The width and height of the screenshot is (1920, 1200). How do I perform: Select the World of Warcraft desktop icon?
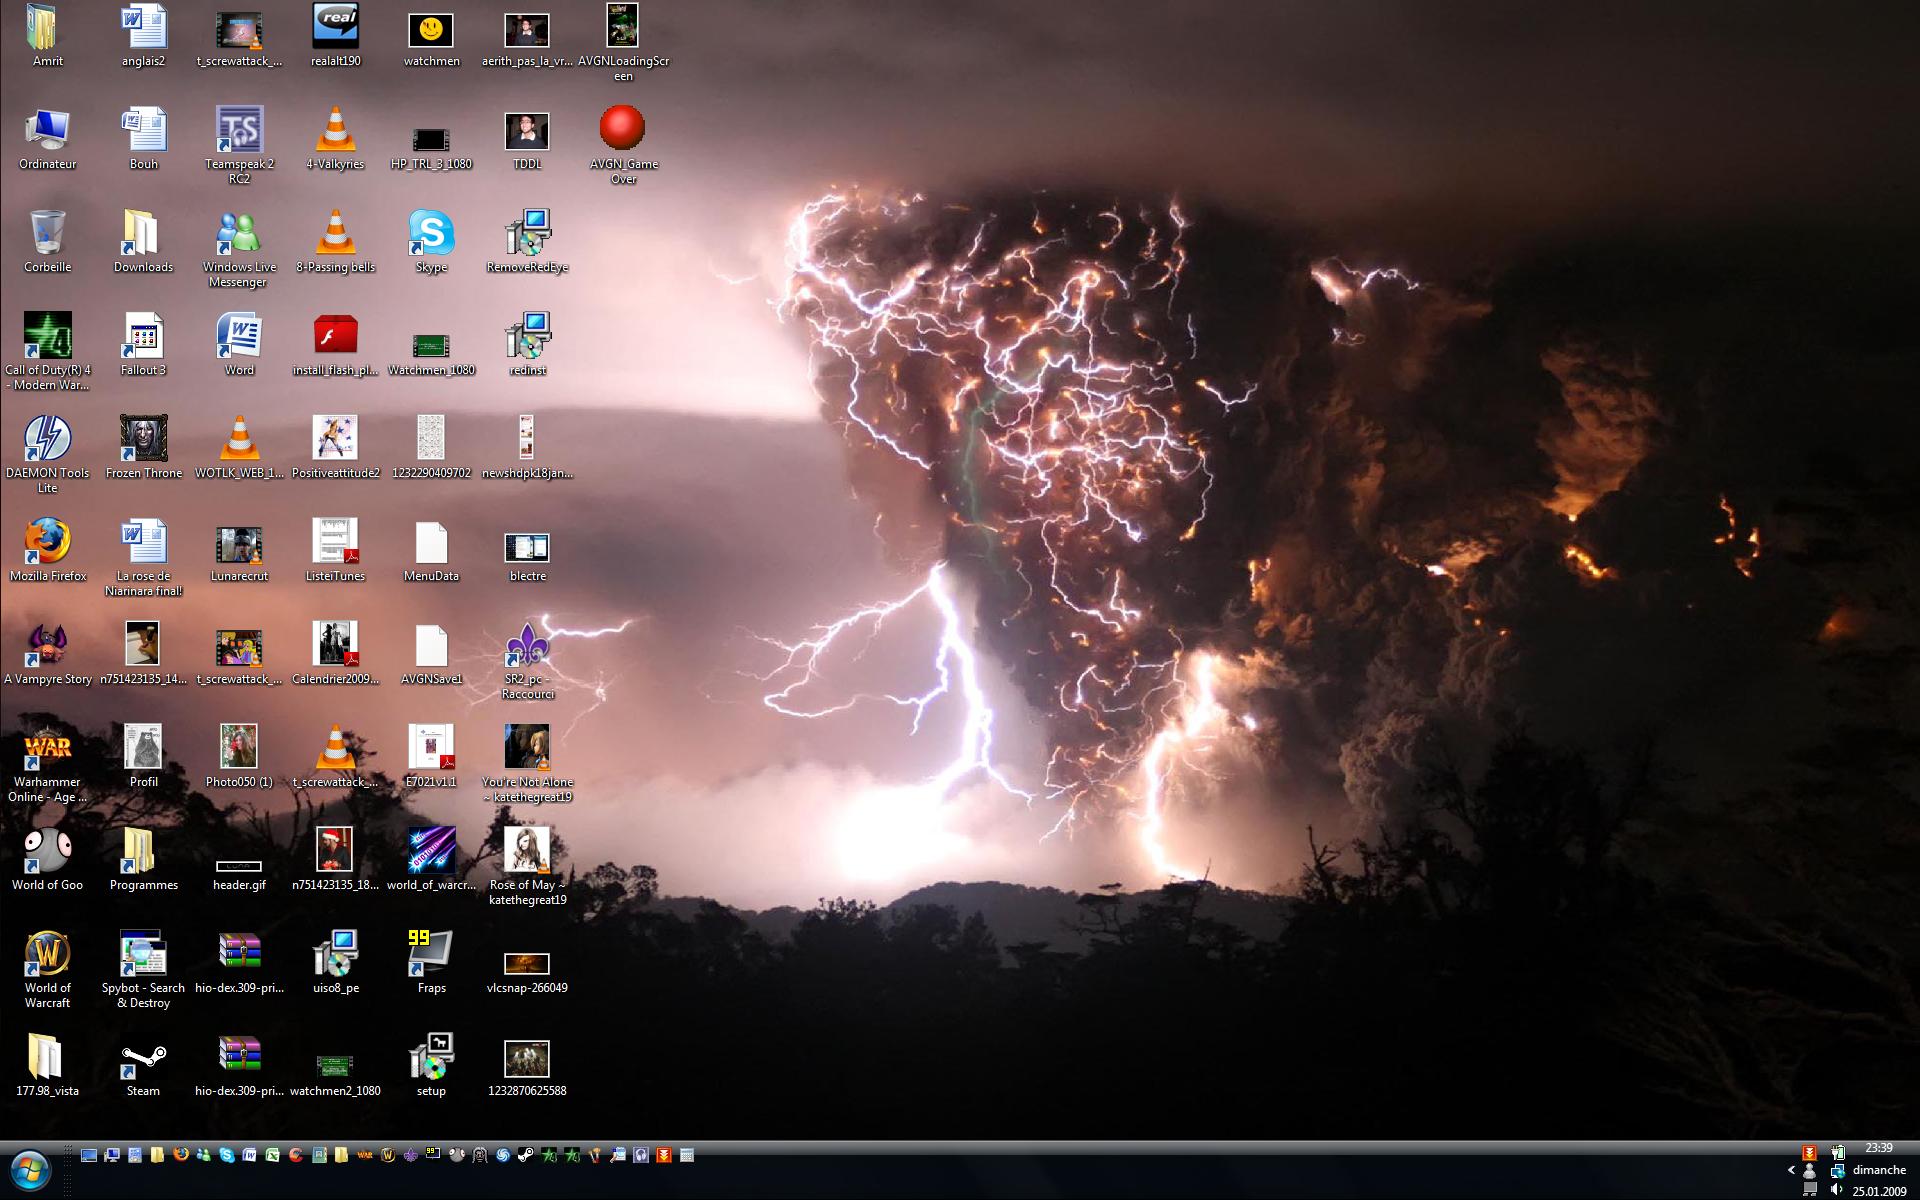[47, 955]
